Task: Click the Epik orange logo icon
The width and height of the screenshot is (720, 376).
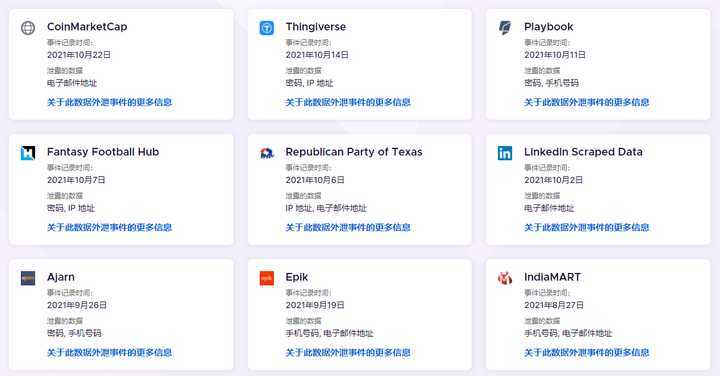Action: coord(267,278)
